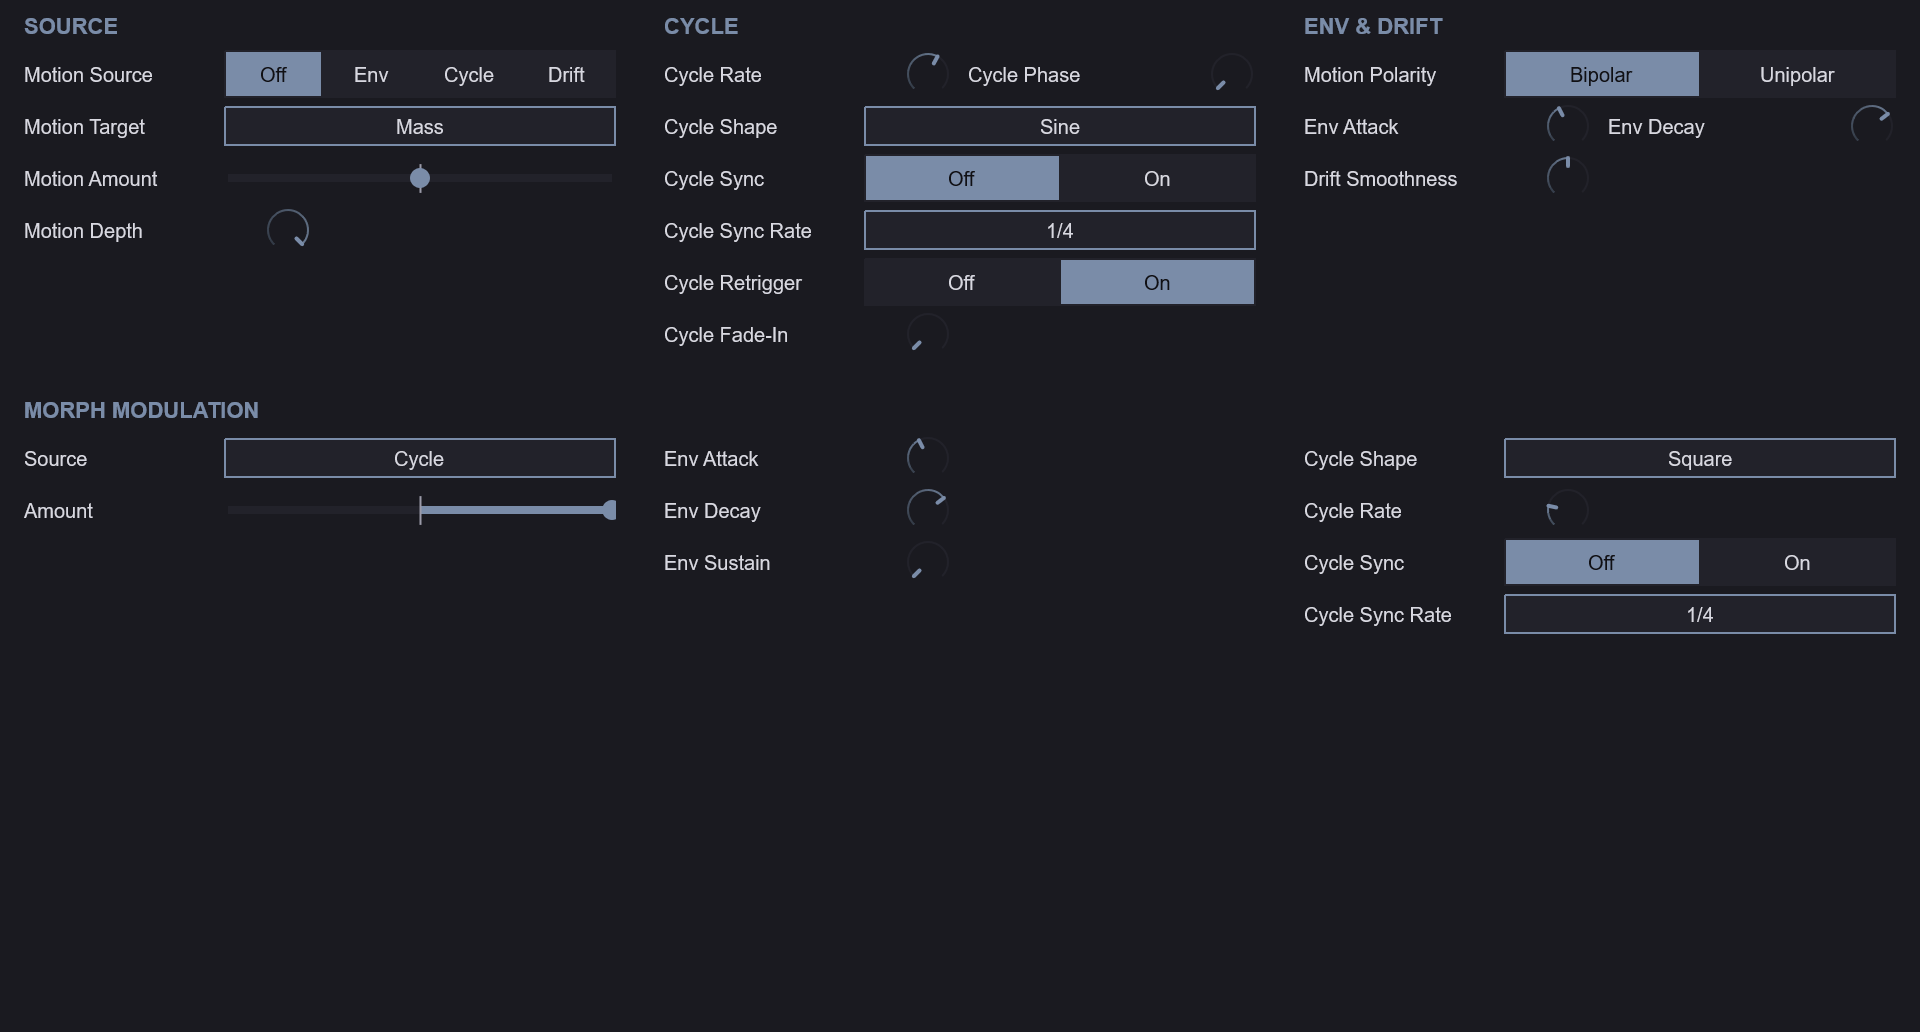
Task: Click the Motion Depth knob
Action: tap(288, 230)
